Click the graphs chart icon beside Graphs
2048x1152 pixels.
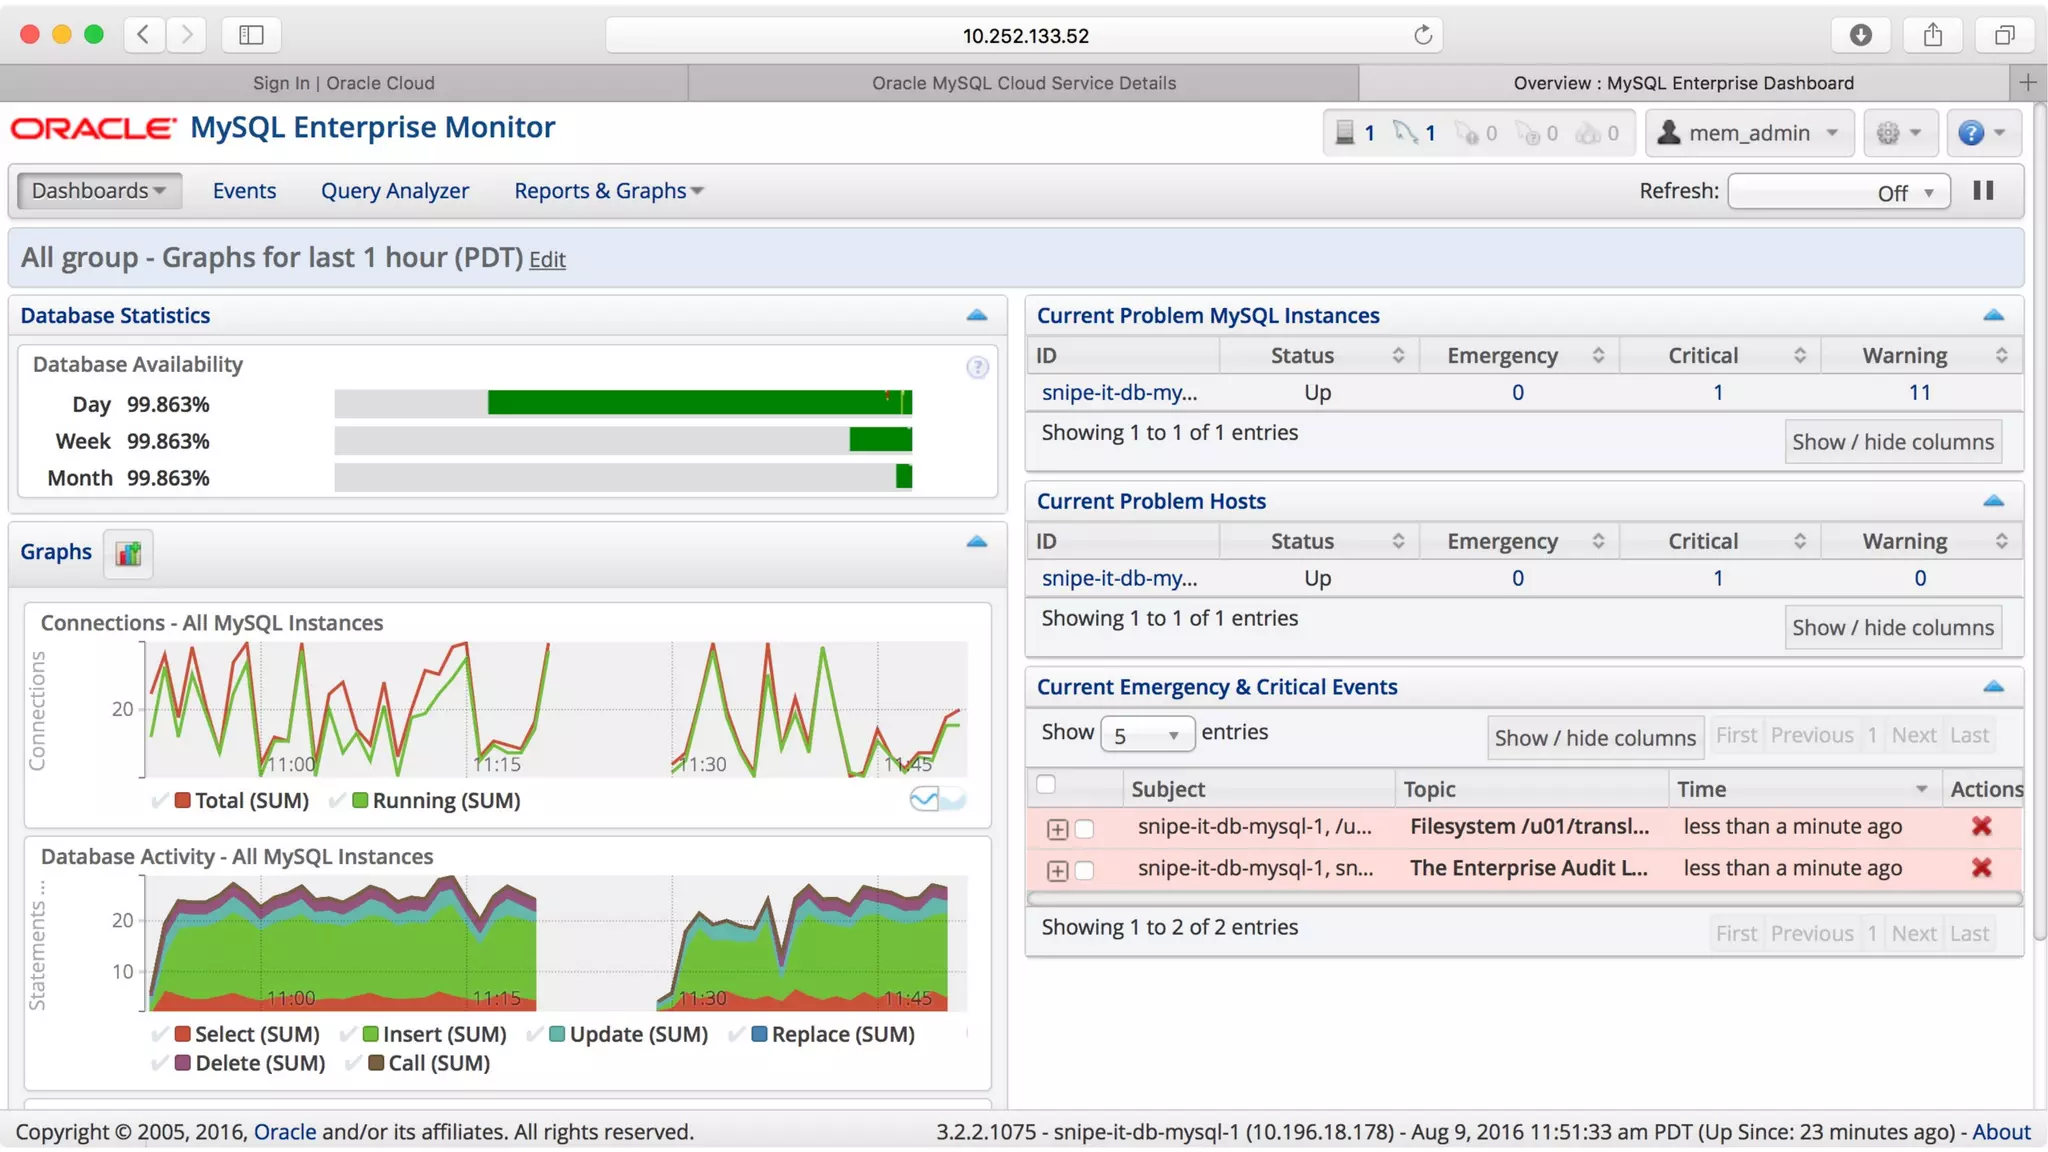point(128,553)
